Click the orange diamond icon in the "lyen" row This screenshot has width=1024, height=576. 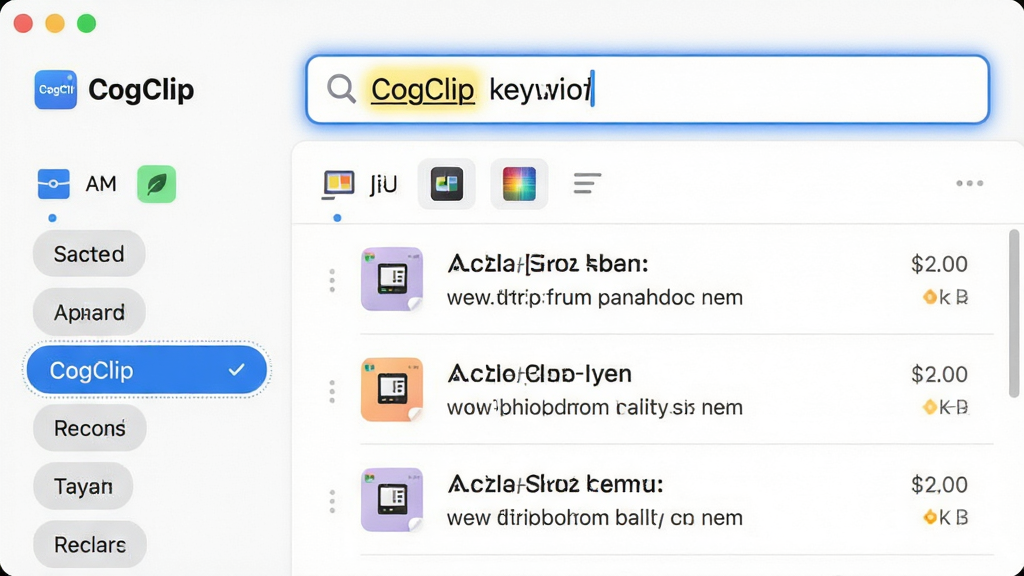(x=929, y=408)
